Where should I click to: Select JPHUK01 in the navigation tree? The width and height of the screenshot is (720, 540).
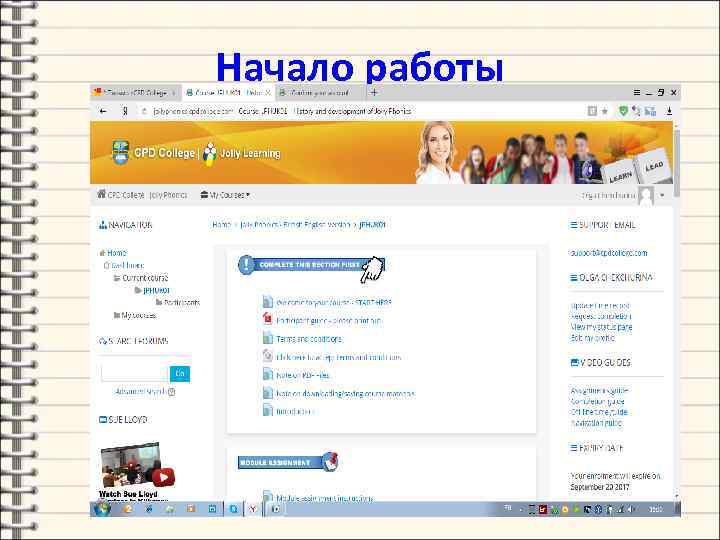click(x=156, y=291)
